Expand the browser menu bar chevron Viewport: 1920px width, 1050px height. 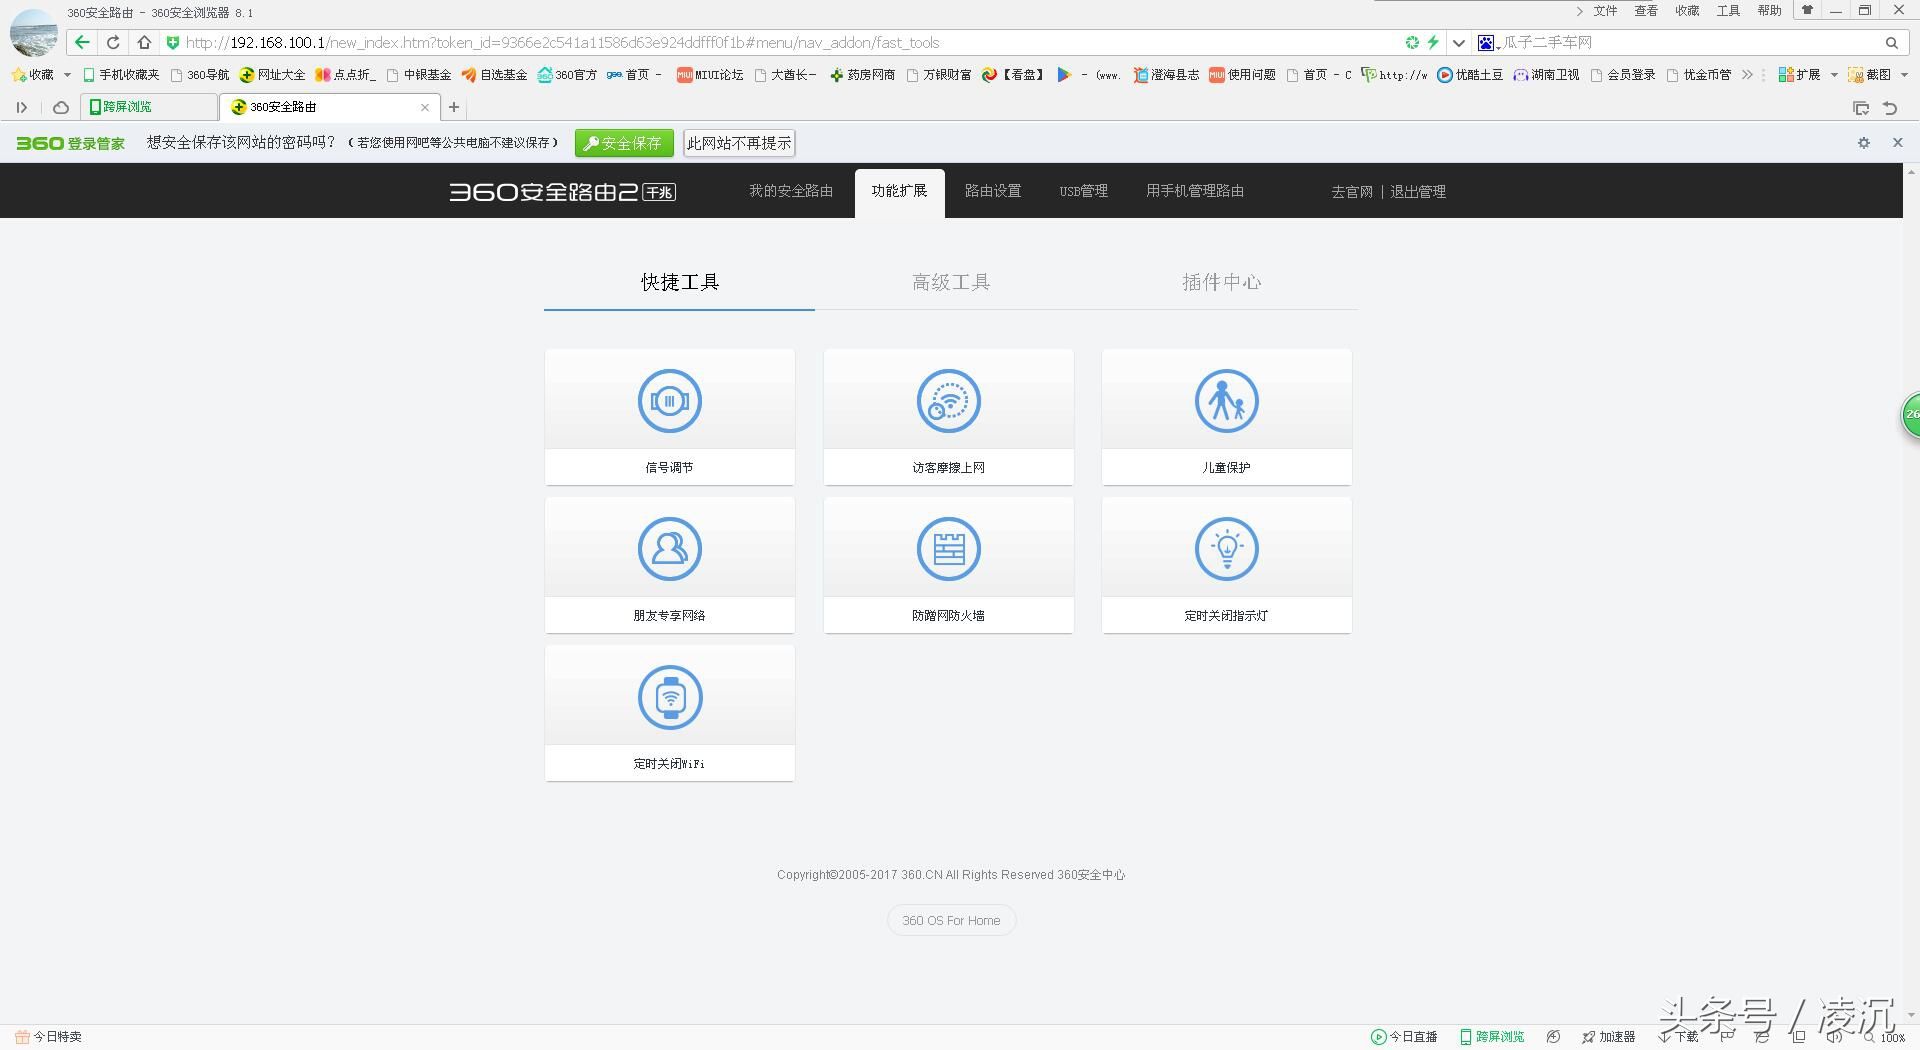pos(1579,11)
